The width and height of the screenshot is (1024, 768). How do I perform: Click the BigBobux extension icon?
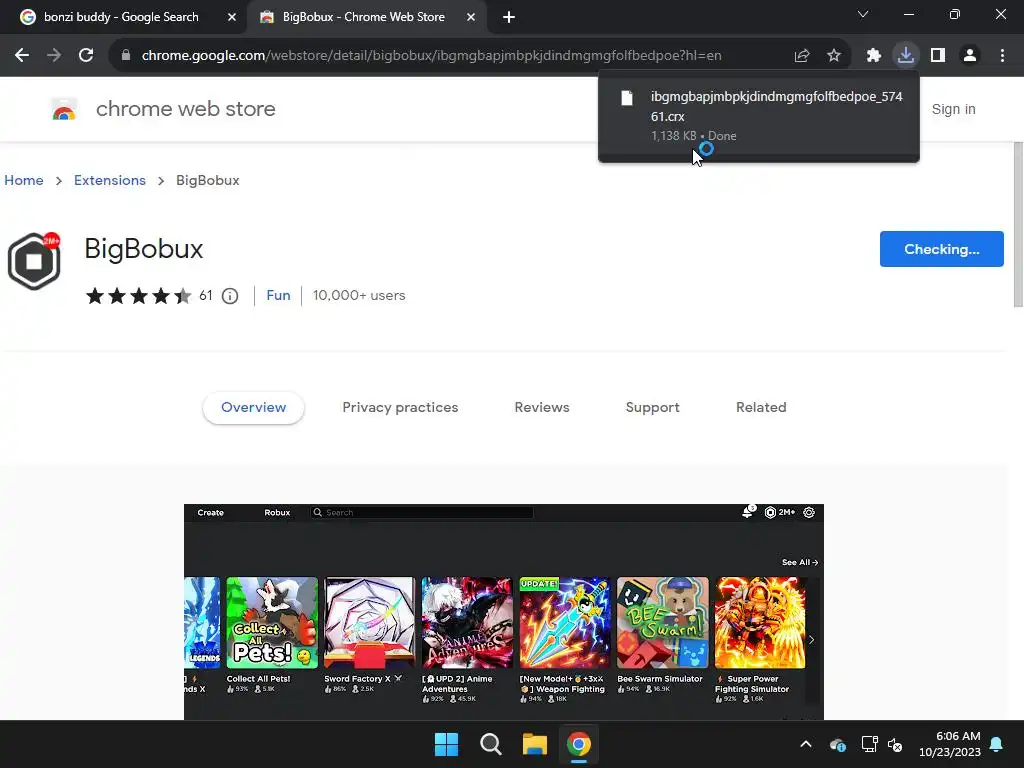[x=34, y=261]
